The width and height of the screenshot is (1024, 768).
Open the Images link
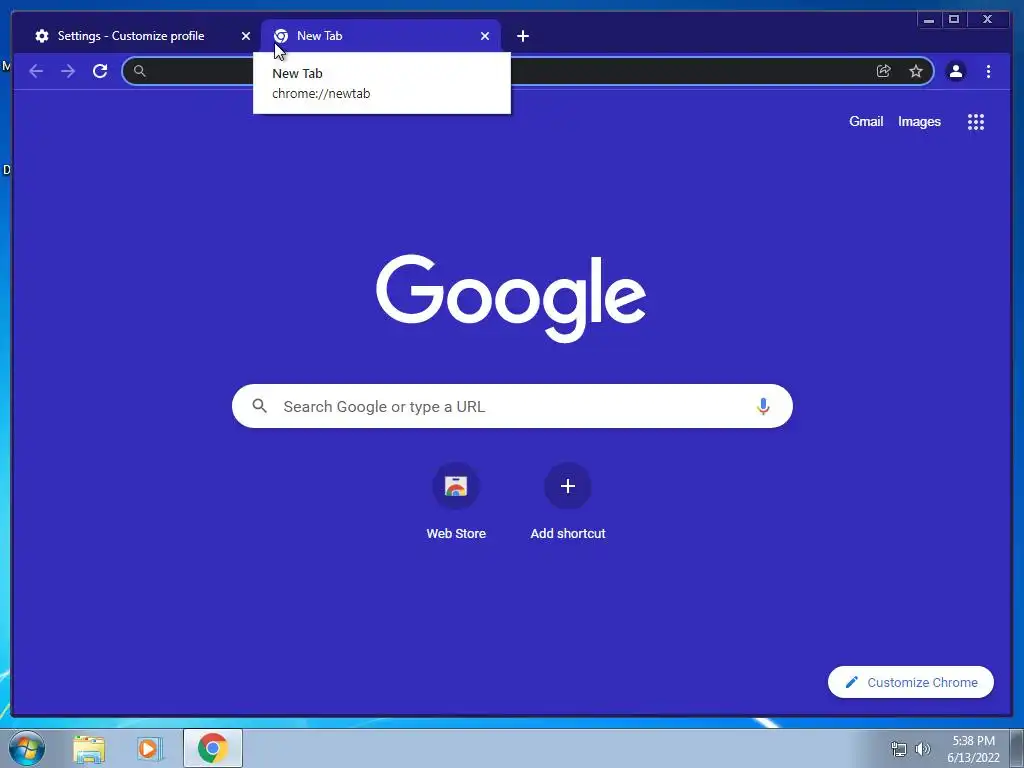tap(919, 121)
